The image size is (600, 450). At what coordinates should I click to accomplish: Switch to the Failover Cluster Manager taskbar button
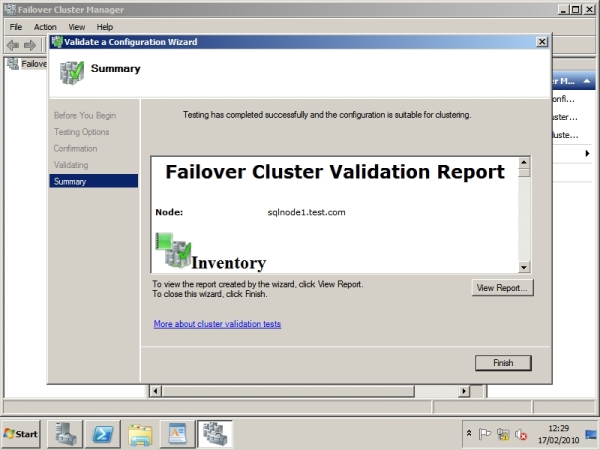[x=215, y=434]
